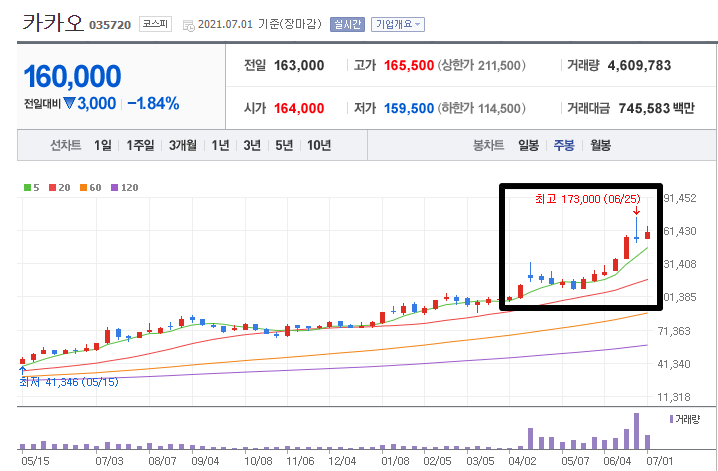Select the 일봉 candlestick chart

click(528, 146)
